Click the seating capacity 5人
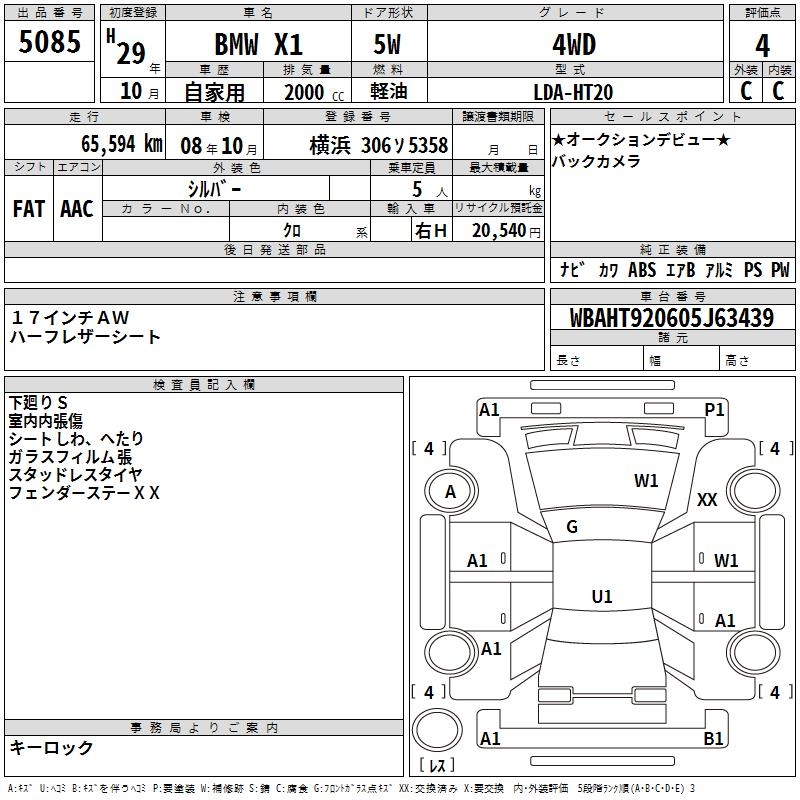800x800 pixels. click(x=430, y=189)
